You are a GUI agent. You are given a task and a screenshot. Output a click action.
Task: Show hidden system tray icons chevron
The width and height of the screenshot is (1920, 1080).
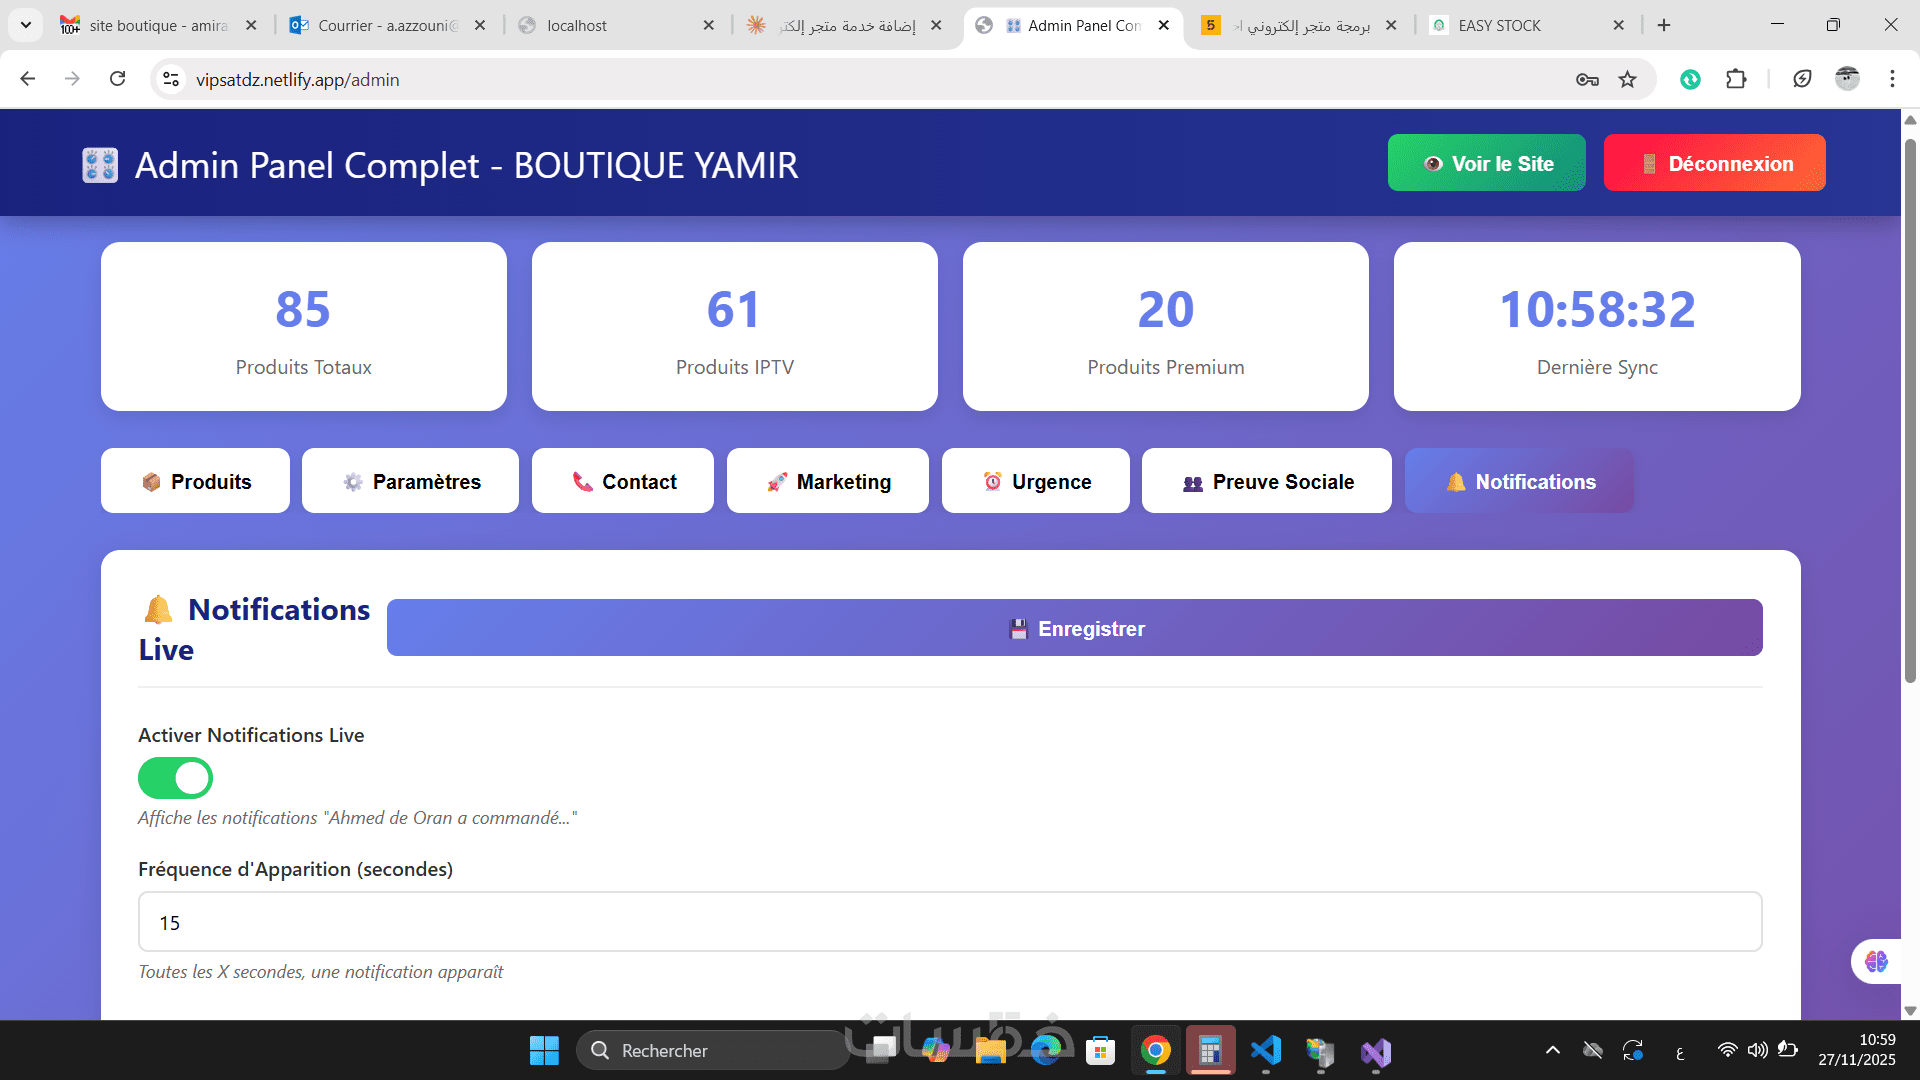(x=1552, y=1050)
